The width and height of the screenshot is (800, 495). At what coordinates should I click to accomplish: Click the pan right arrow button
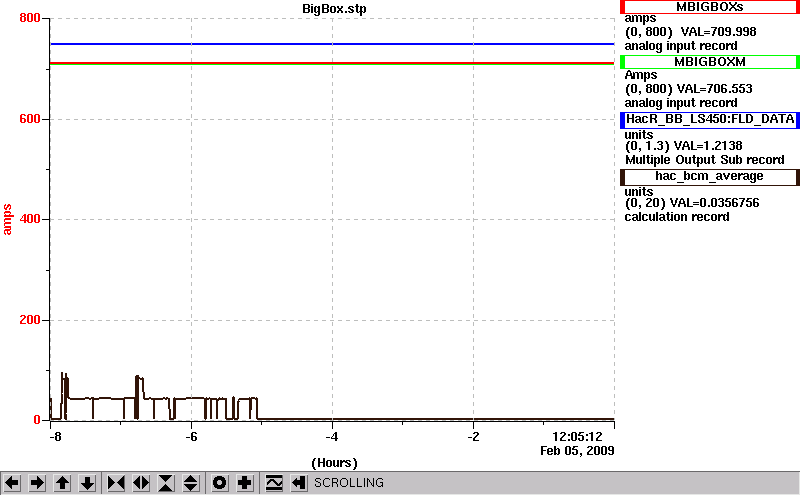[37, 483]
